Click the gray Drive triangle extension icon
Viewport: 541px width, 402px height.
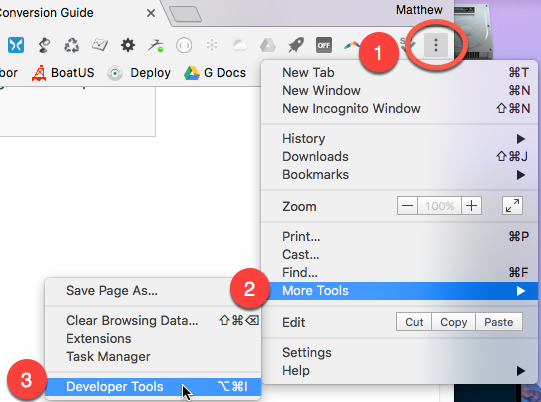click(x=268, y=45)
